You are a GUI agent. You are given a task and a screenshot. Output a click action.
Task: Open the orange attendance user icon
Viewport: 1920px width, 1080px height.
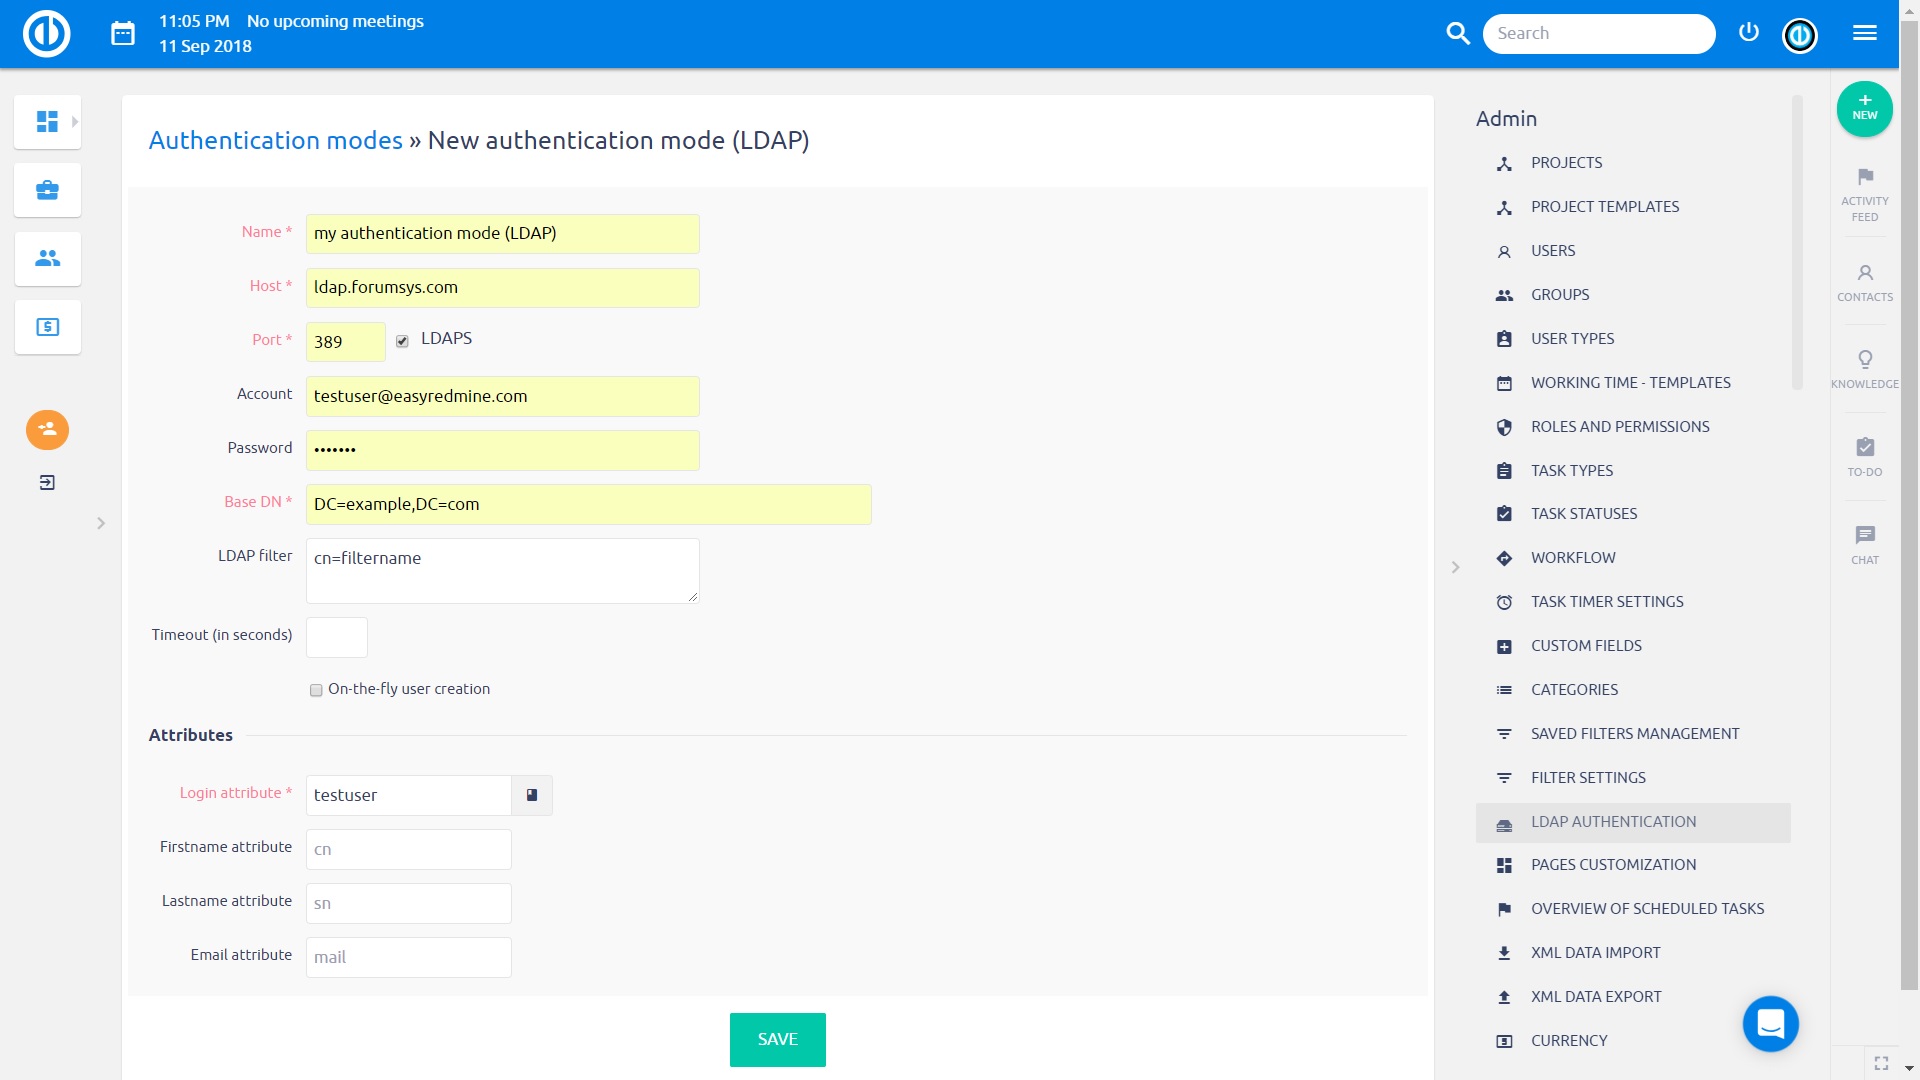coord(47,430)
